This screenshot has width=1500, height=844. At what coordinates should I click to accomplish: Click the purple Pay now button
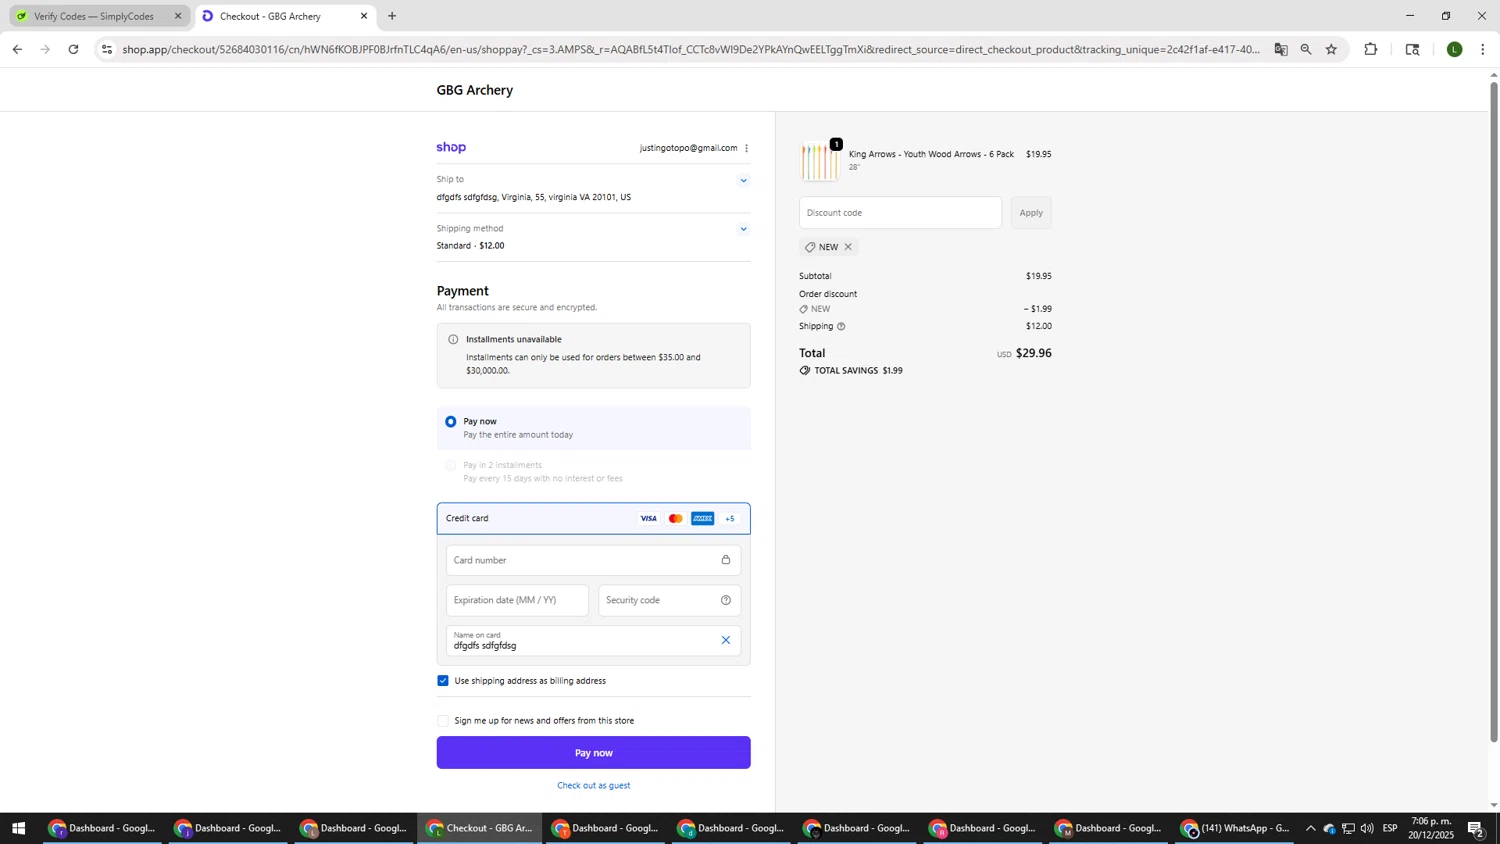point(594,753)
